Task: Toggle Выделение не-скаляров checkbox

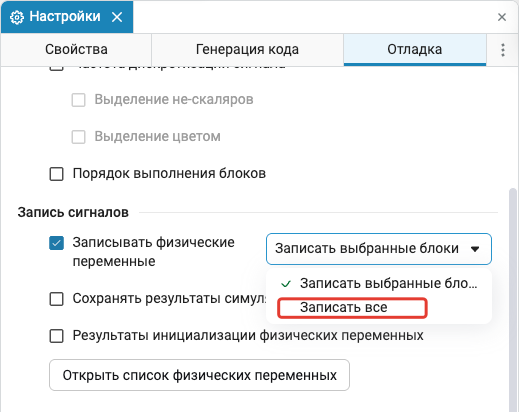Action: click(78, 100)
